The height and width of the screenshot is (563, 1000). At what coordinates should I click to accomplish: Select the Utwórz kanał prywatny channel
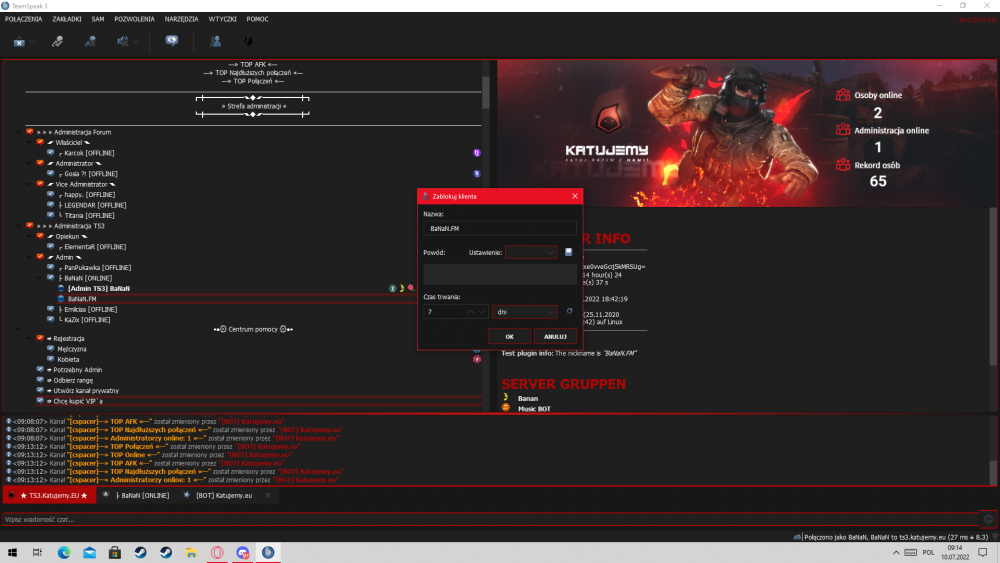click(85, 390)
